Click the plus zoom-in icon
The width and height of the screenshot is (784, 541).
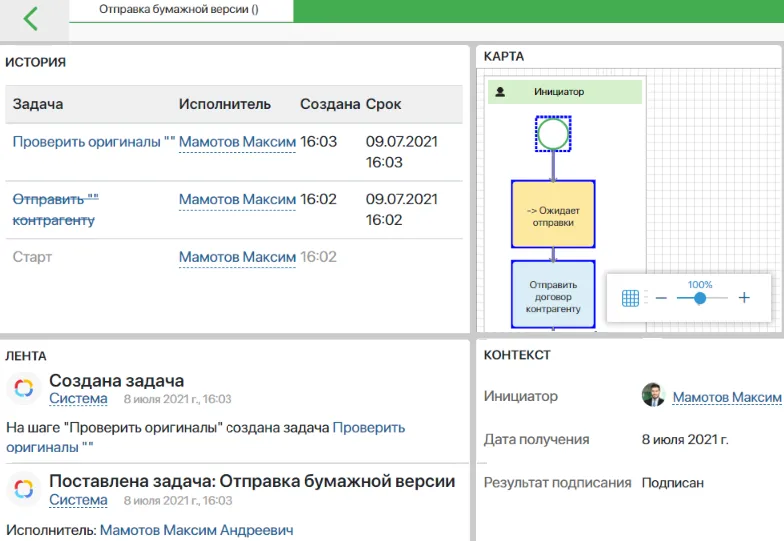(x=744, y=298)
